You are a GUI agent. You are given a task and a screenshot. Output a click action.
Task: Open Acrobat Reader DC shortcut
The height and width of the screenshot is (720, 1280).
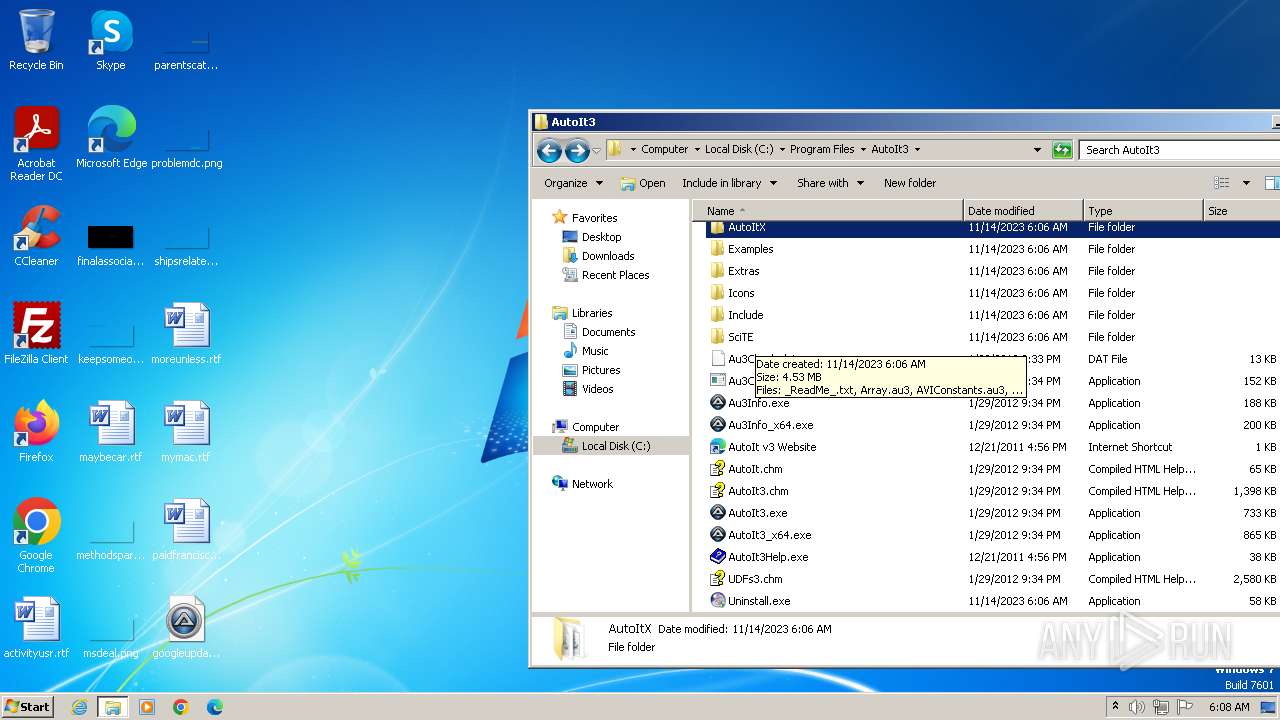pyautogui.click(x=36, y=144)
